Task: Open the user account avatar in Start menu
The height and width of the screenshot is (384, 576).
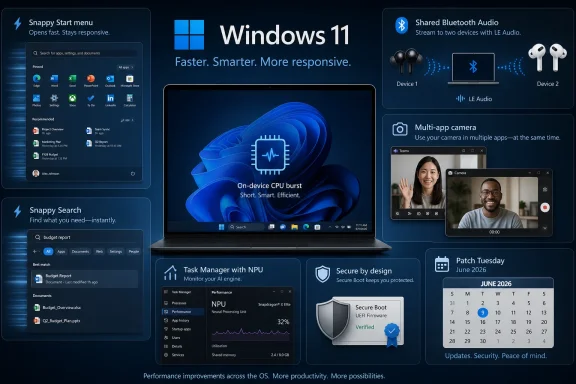Action: 36,173
